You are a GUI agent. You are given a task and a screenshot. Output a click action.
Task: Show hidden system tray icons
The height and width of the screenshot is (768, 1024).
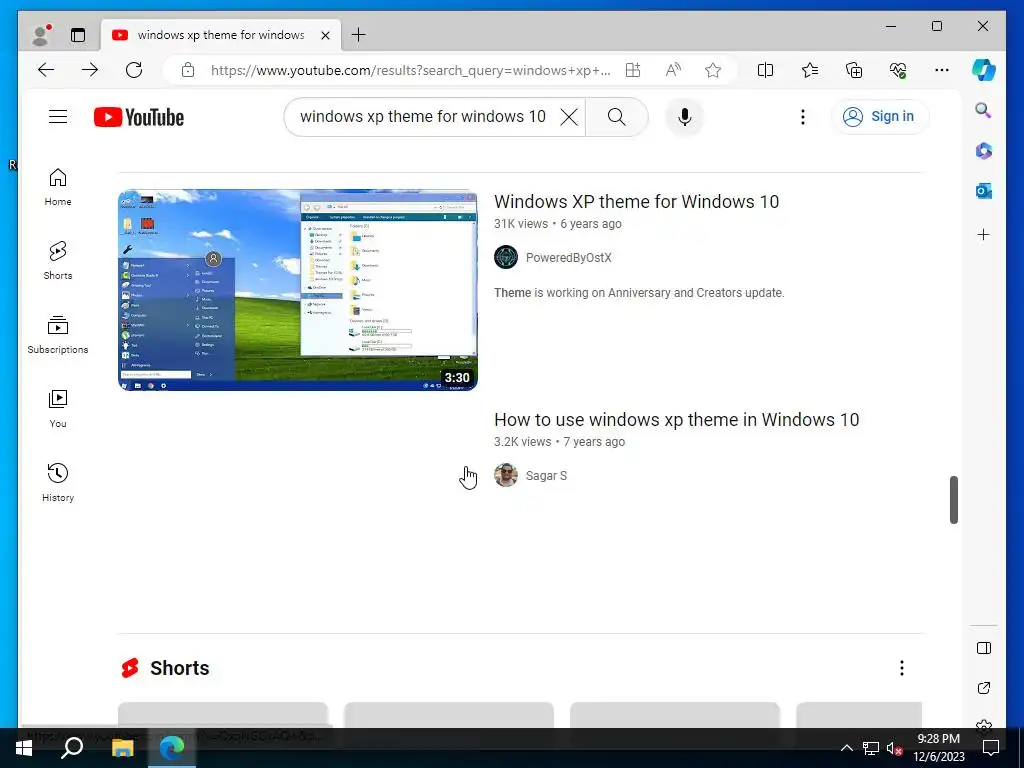pos(846,748)
